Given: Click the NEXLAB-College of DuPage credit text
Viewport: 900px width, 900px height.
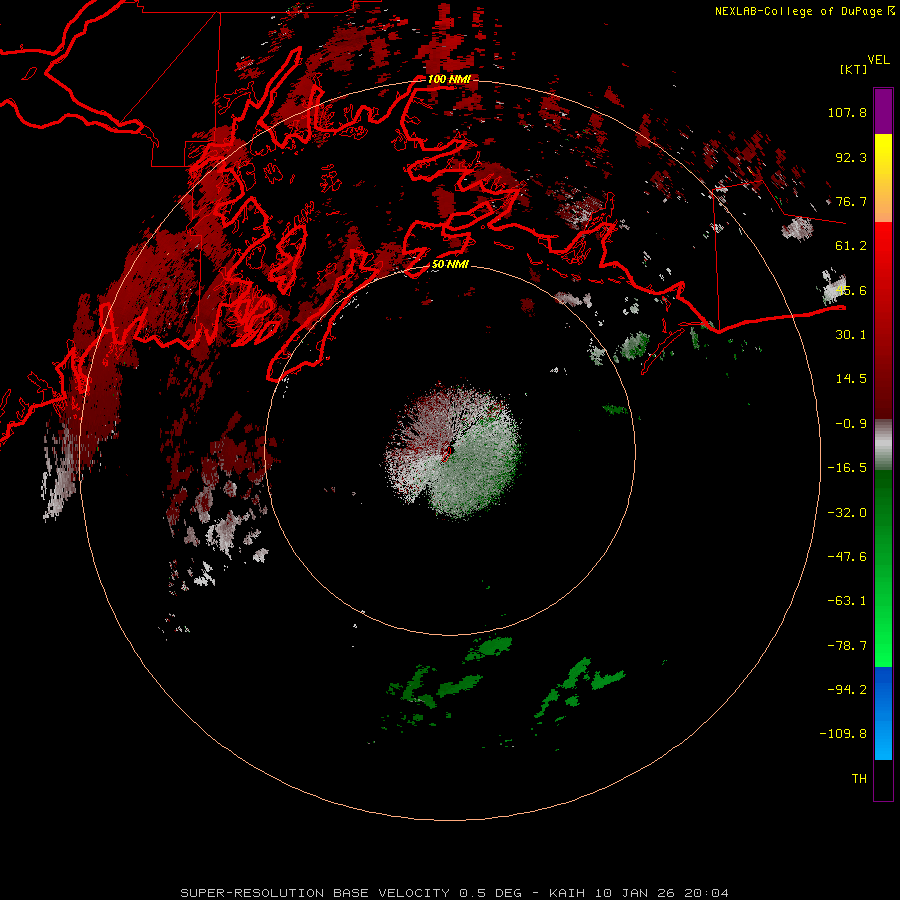Looking at the screenshot, I should 798,11.
